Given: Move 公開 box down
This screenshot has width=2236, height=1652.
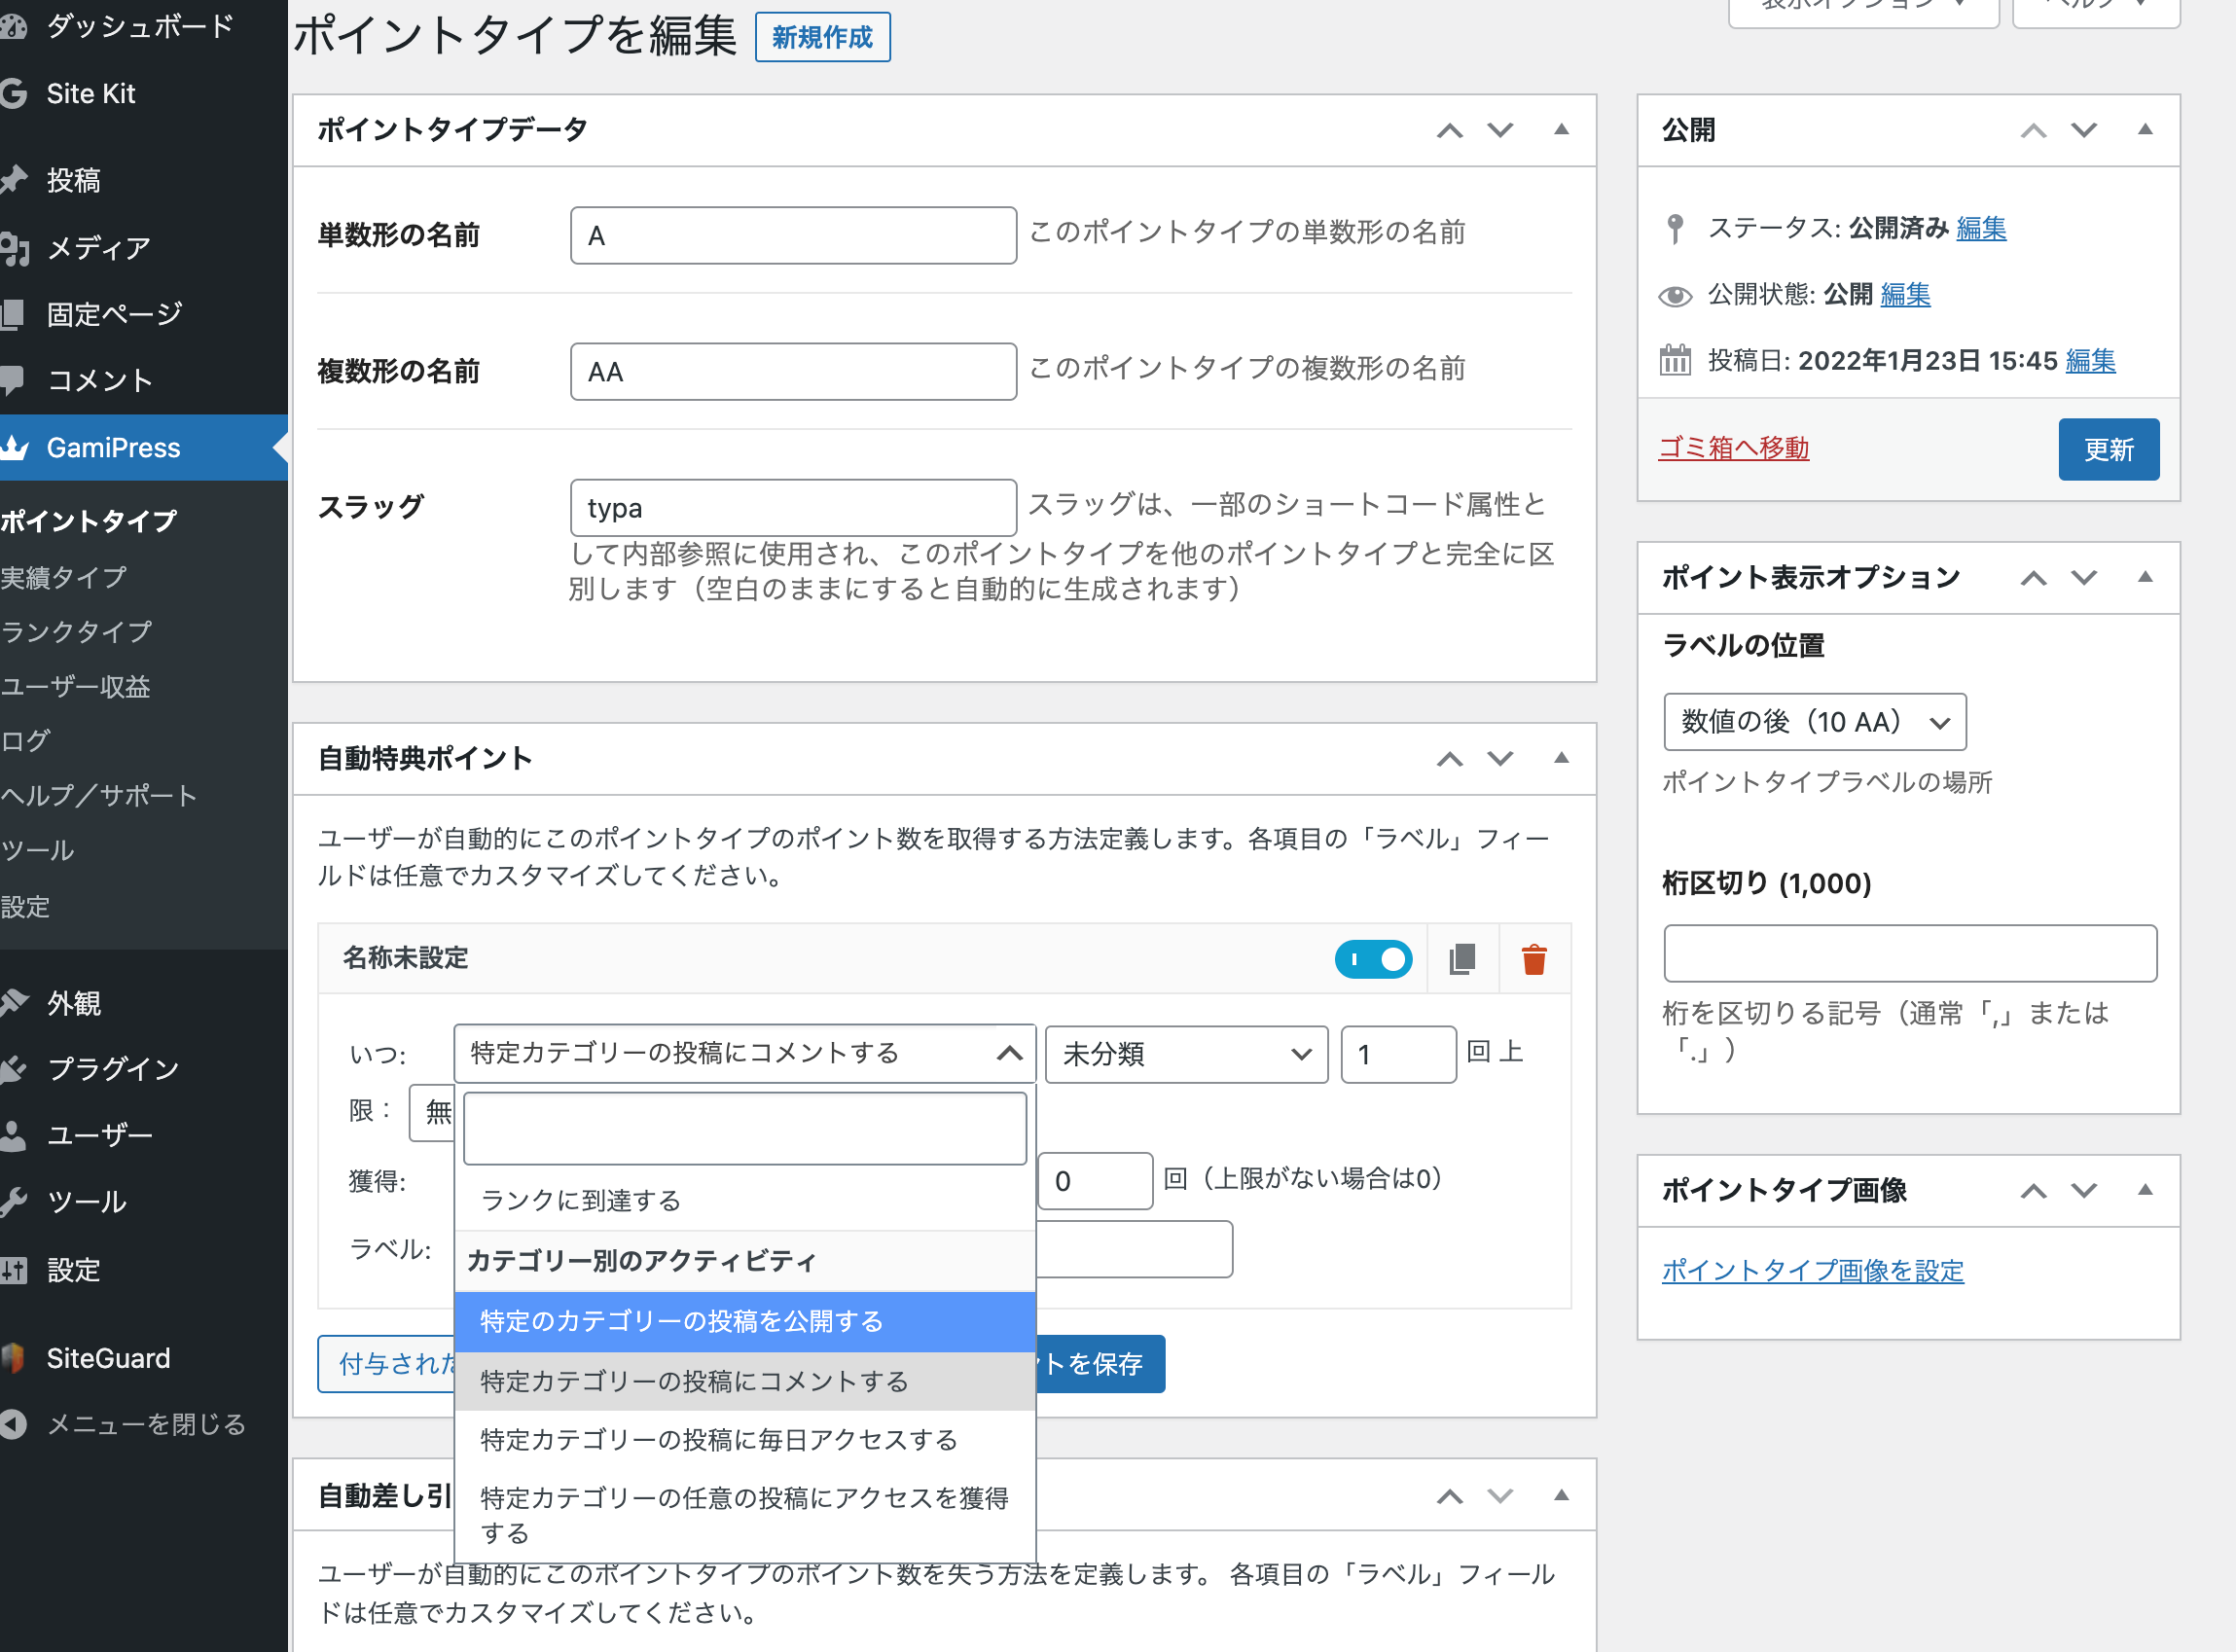Looking at the screenshot, I should coord(2084,130).
